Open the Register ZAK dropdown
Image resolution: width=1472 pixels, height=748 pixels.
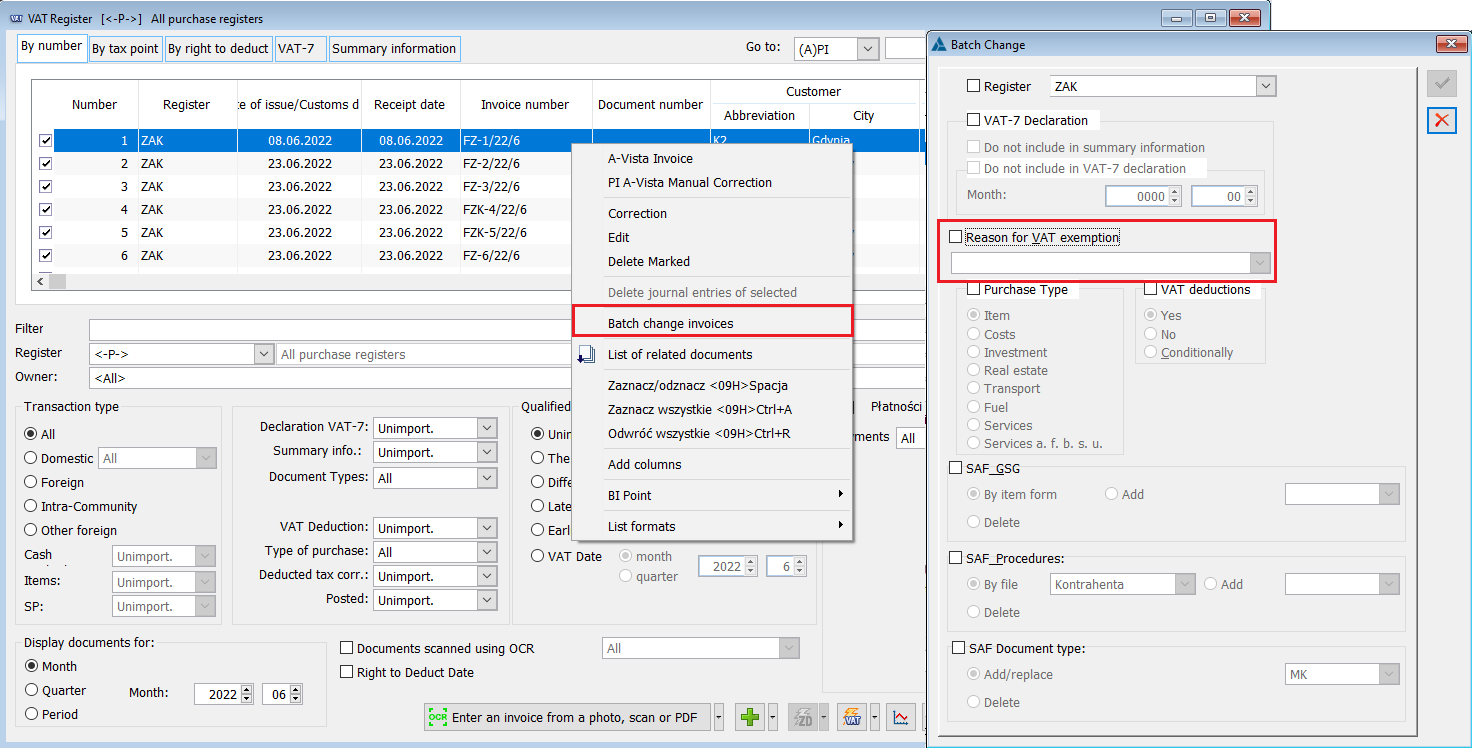[1266, 86]
